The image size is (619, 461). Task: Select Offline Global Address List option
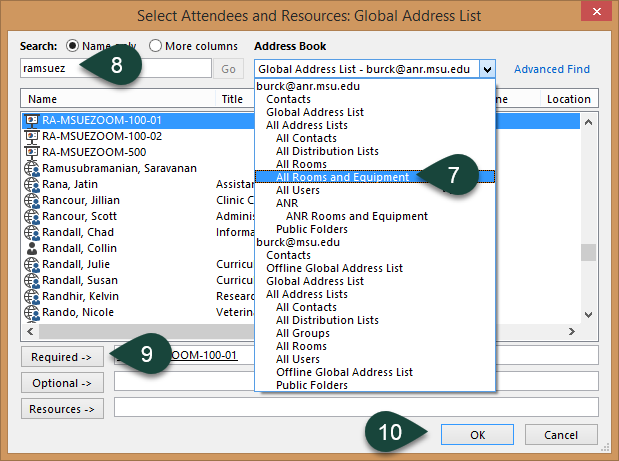[334, 268]
